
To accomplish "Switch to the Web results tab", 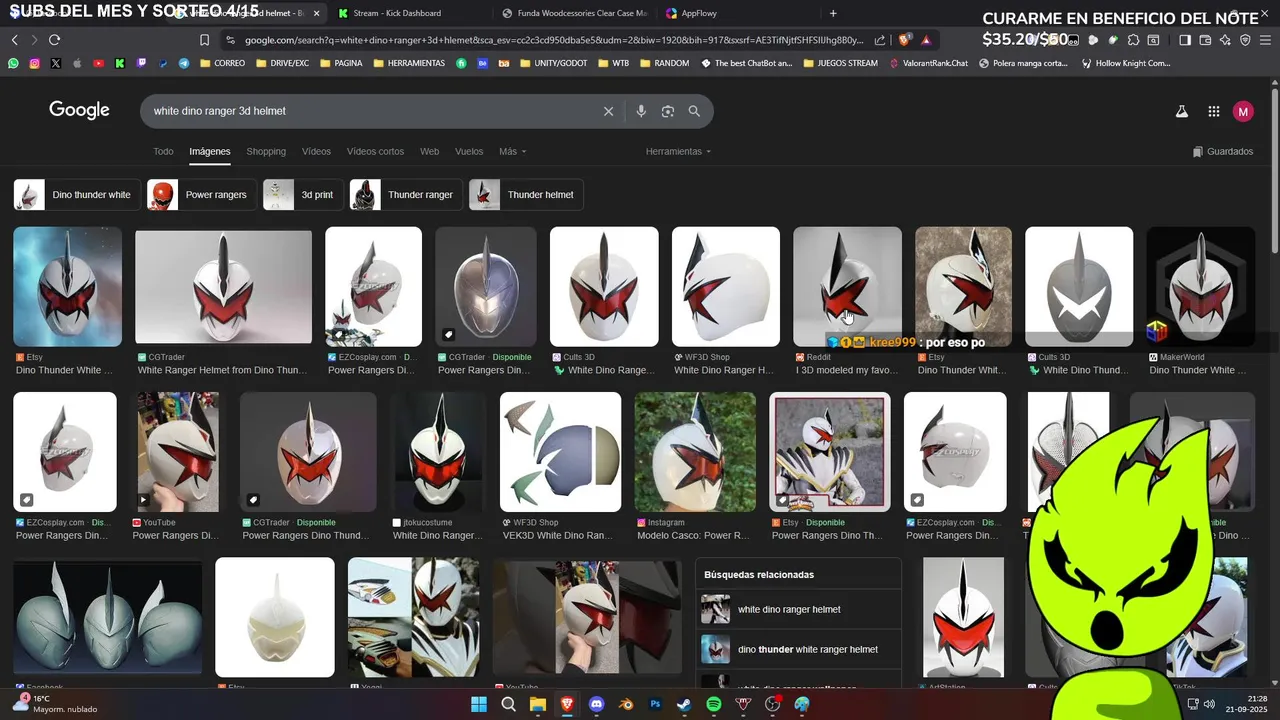I will (429, 152).
